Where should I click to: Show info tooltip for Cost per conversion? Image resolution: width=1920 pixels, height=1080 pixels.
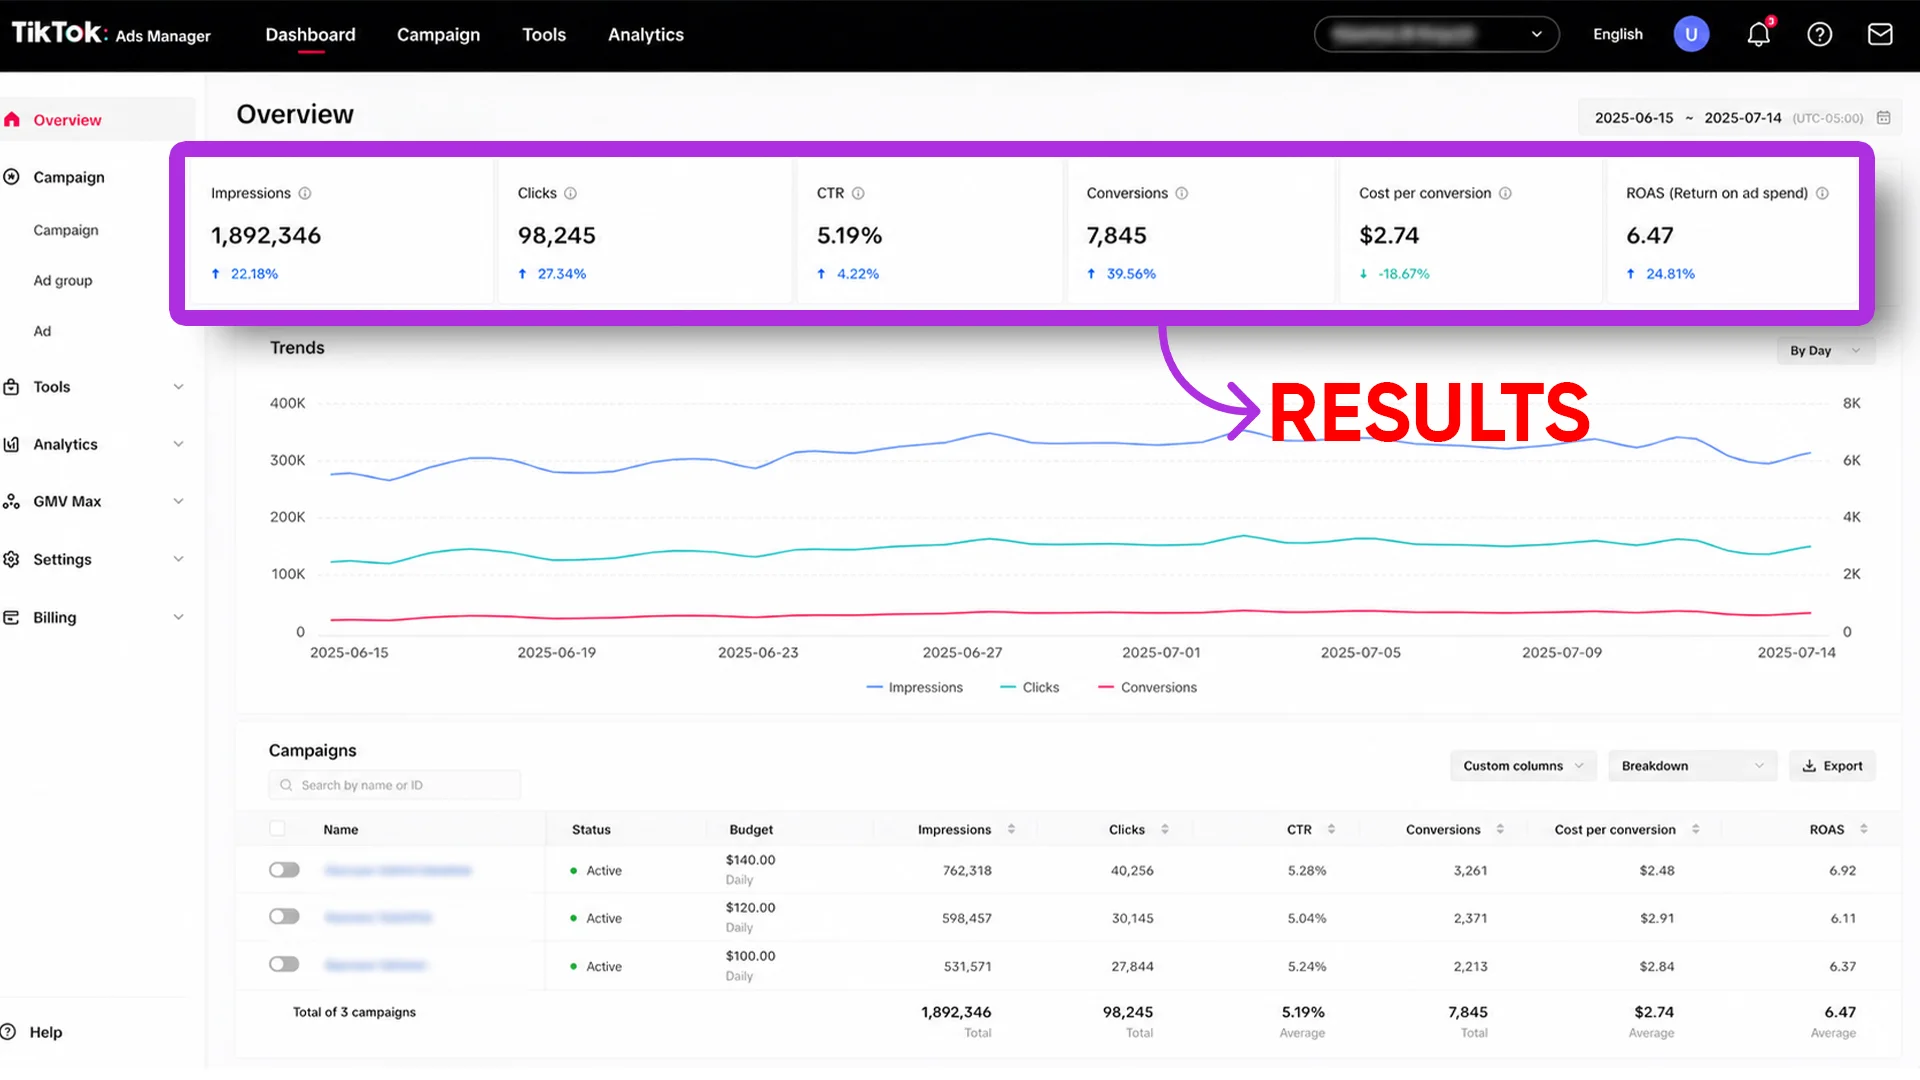coord(1505,193)
